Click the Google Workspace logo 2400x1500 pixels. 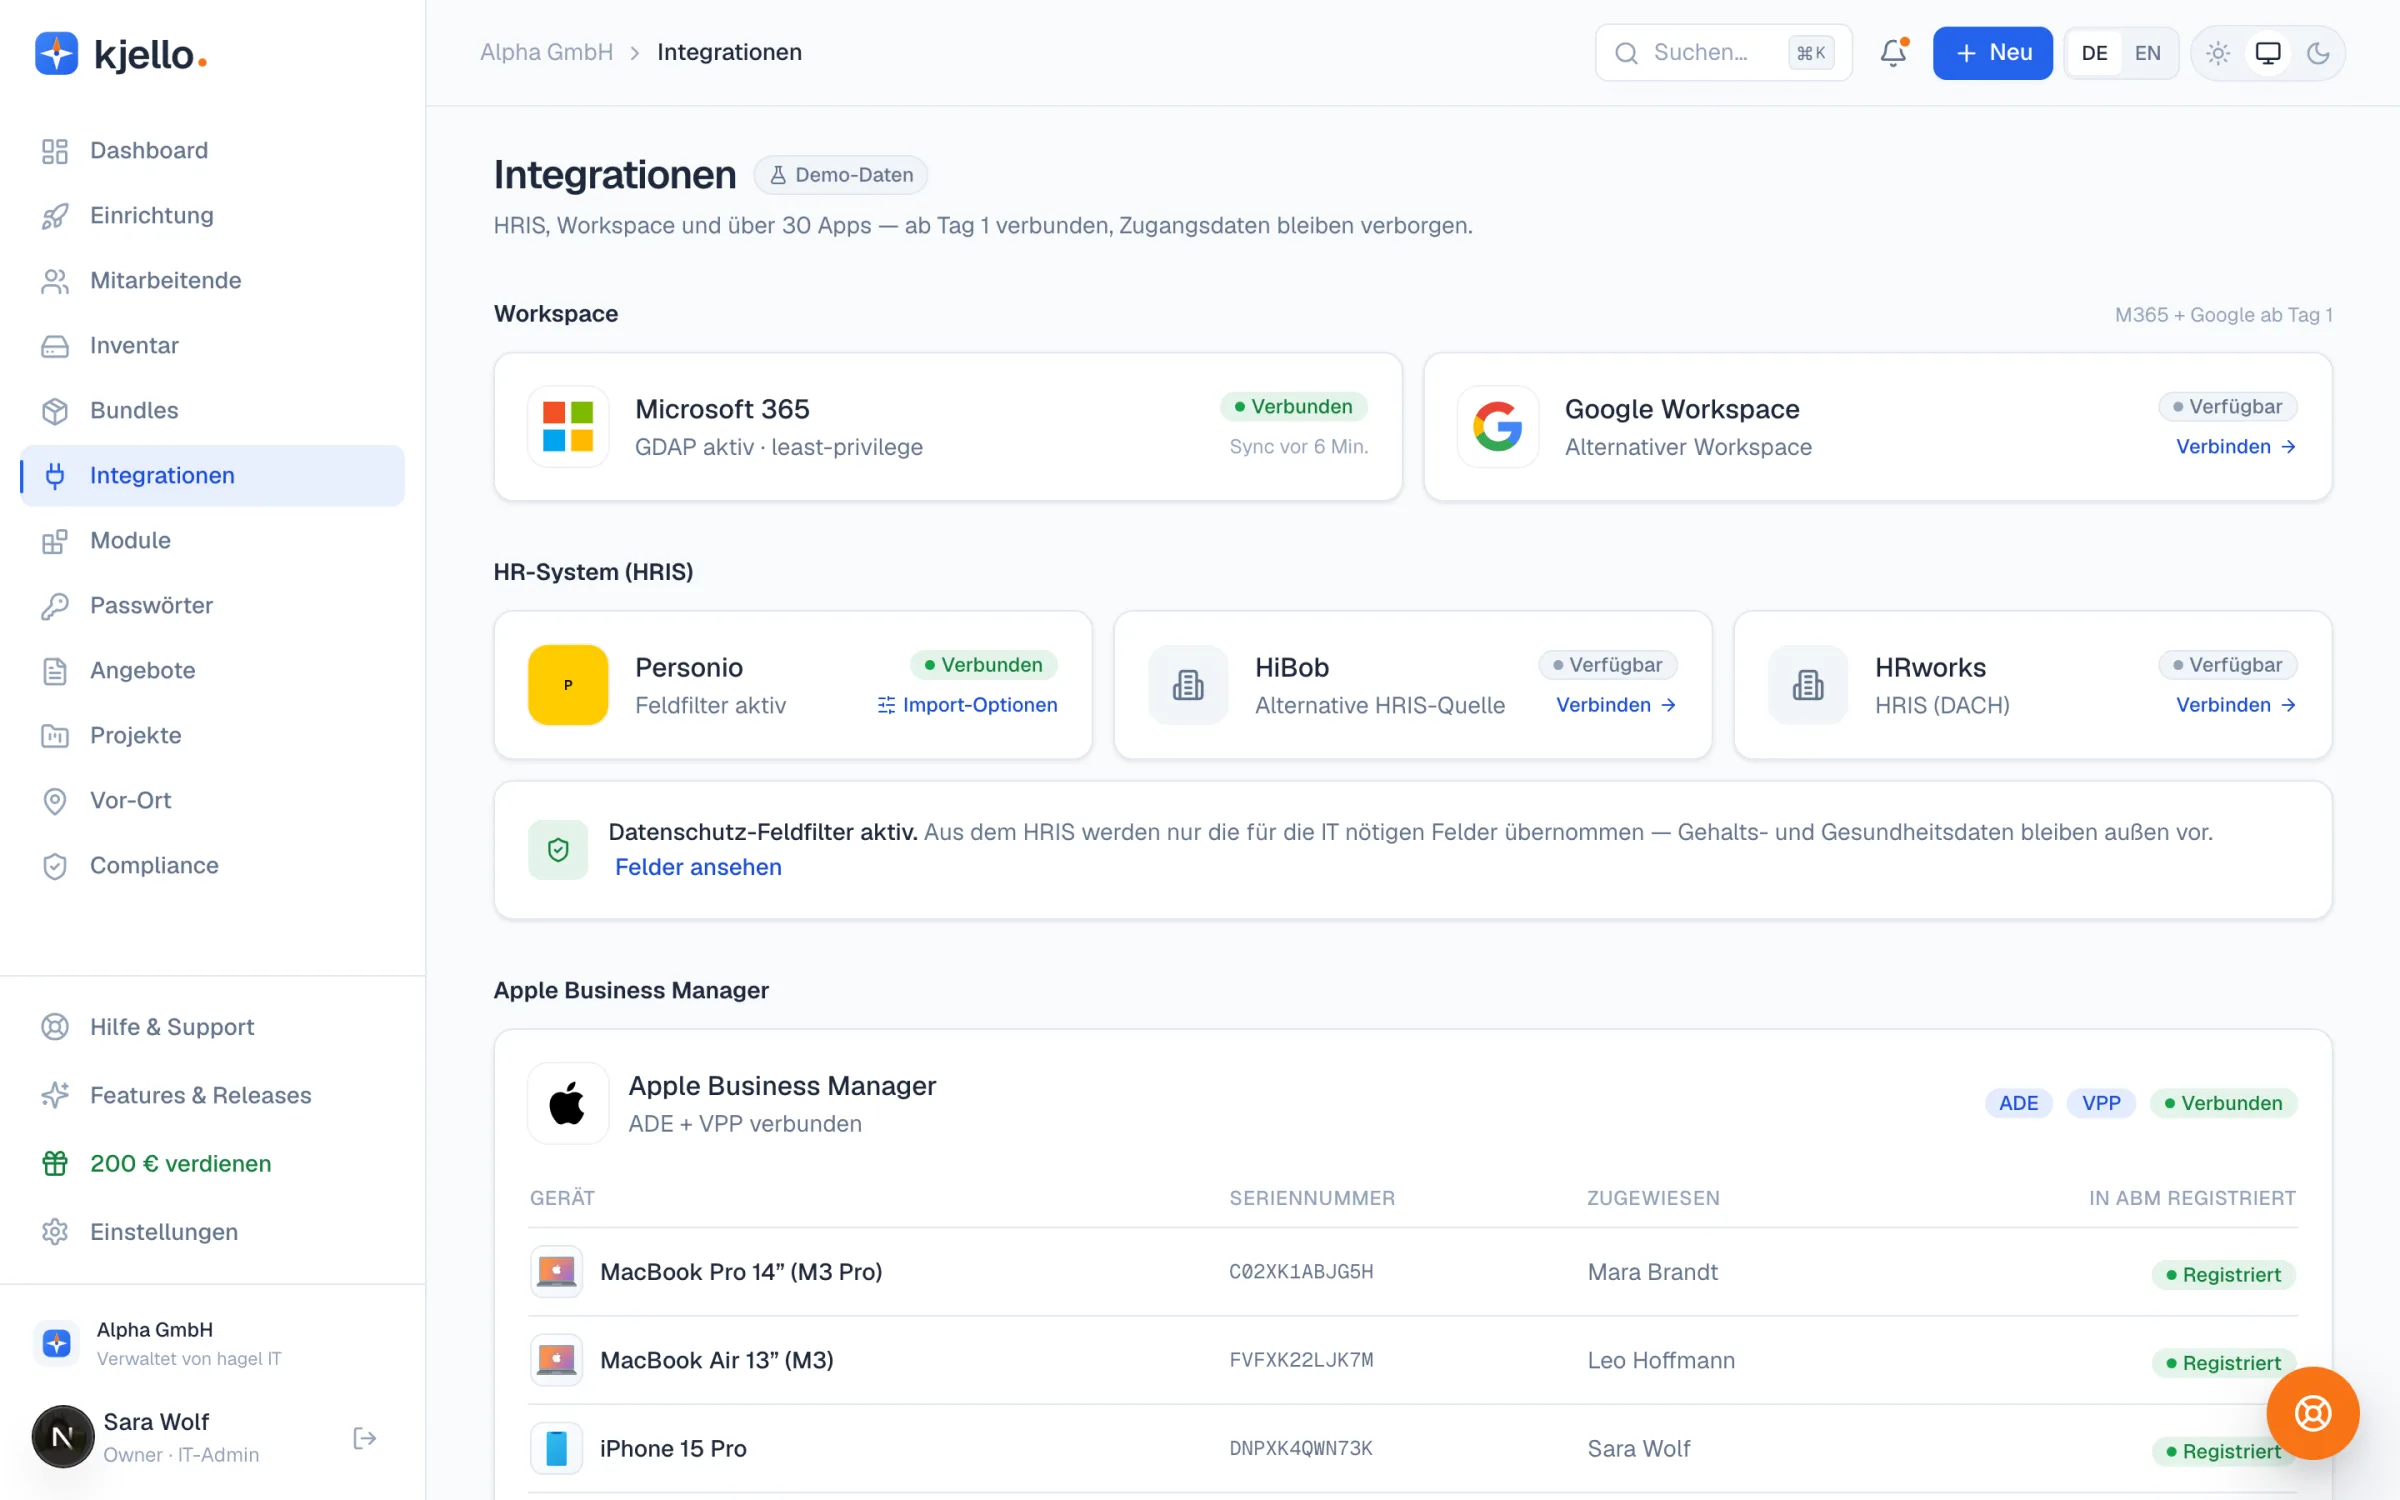1498,426
